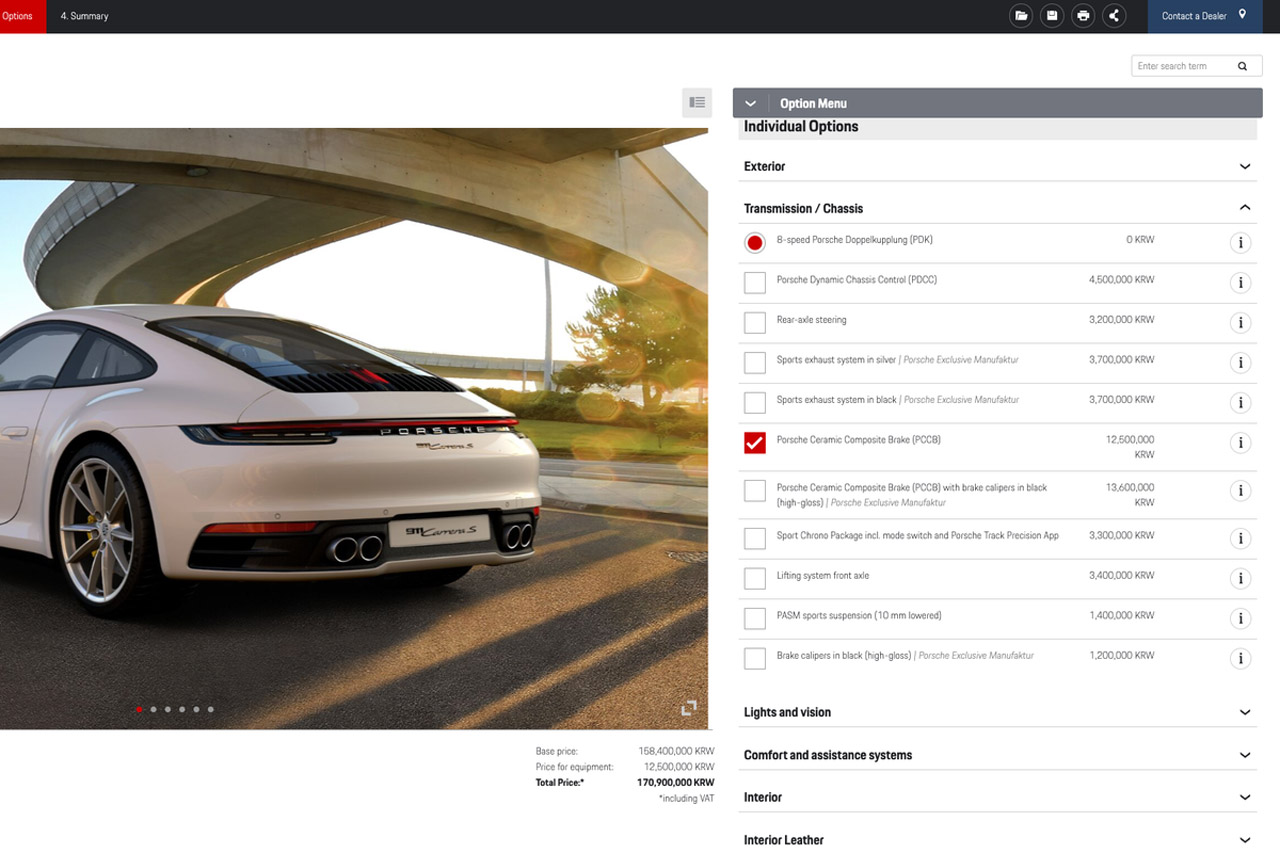
Task: Click the Individual Options heading
Action: tap(801, 126)
